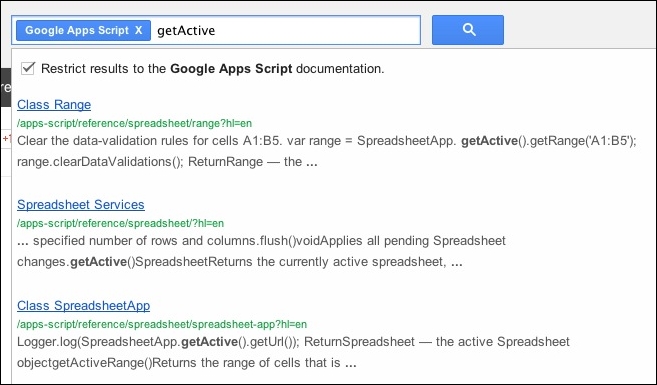Click the Restrict results to documentation label text
The width and height of the screenshot is (657, 385).
point(212,69)
